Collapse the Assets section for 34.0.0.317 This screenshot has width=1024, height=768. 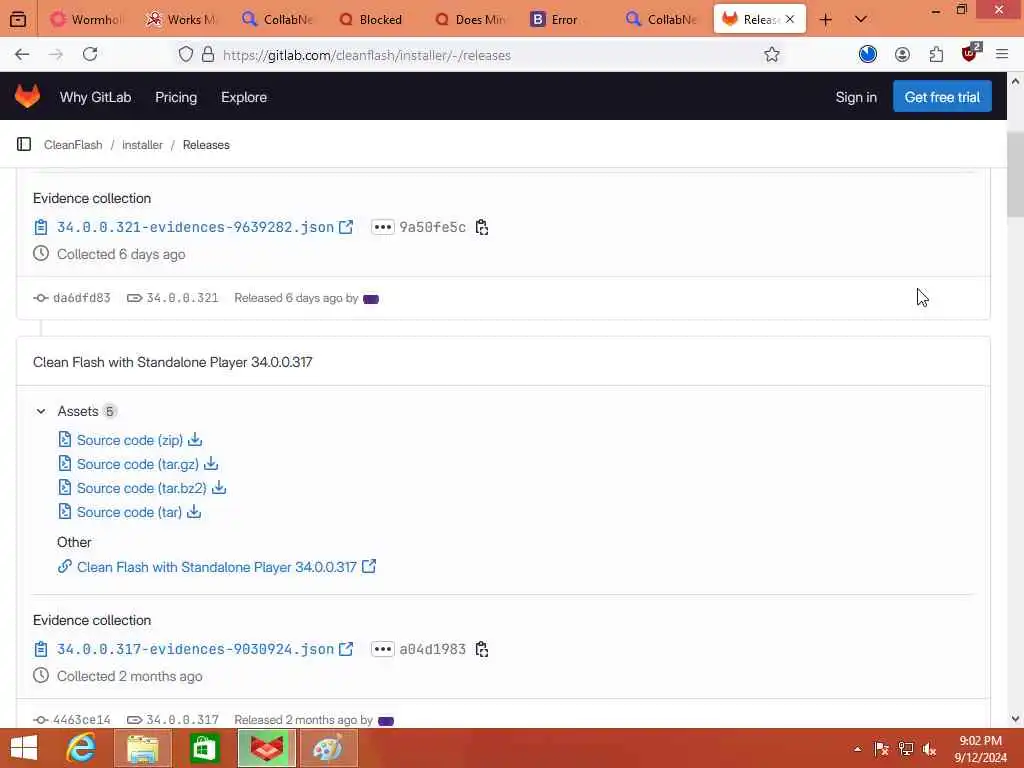[41, 411]
